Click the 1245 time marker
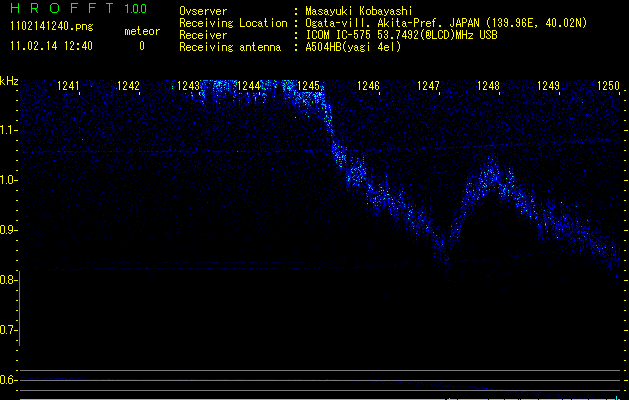This screenshot has height=400, width=629. 308,87
